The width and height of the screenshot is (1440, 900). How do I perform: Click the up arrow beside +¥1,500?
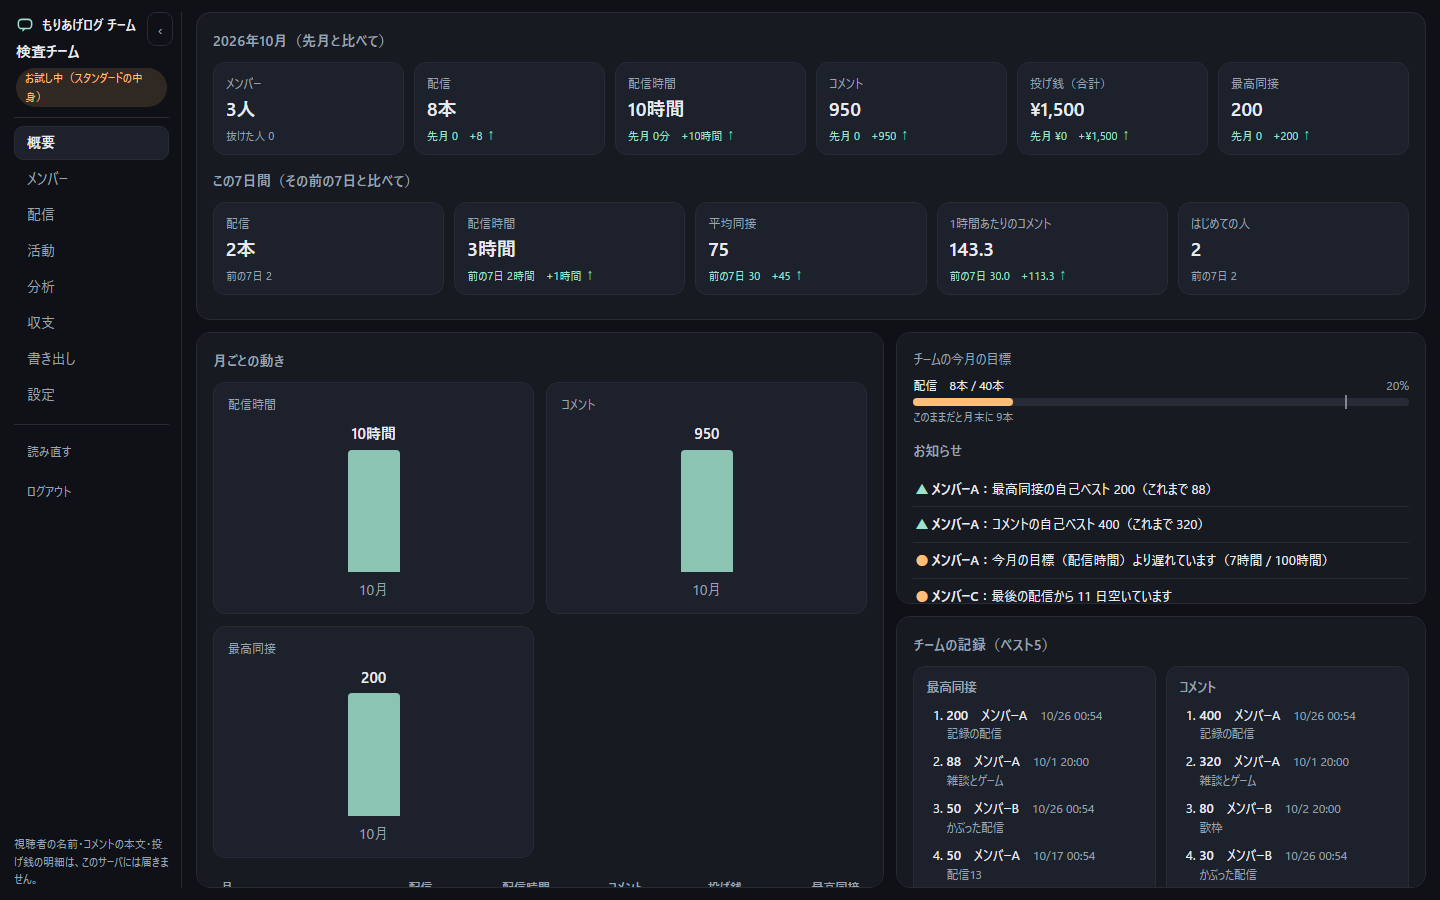(x=1126, y=136)
